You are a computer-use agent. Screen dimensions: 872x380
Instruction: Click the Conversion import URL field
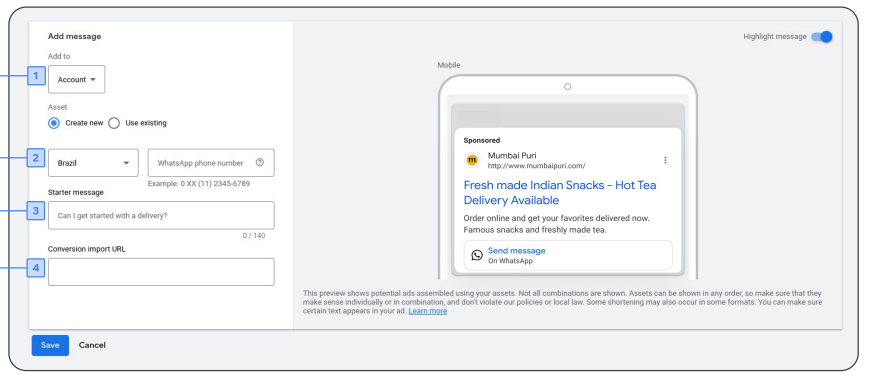tap(161, 272)
